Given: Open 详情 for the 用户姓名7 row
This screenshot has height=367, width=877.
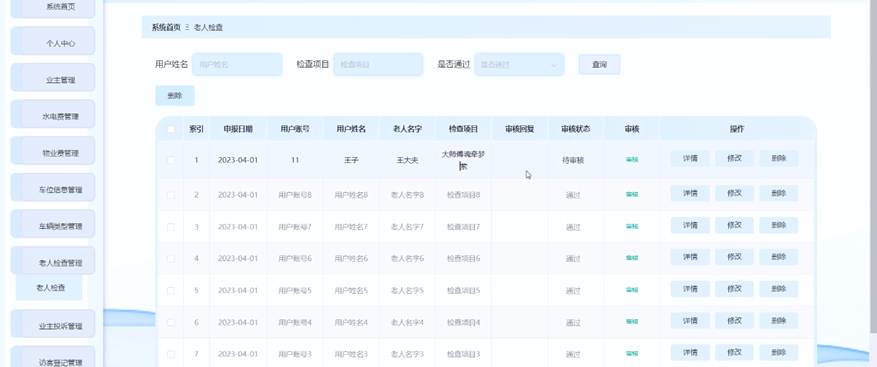Looking at the screenshot, I should [x=690, y=225].
